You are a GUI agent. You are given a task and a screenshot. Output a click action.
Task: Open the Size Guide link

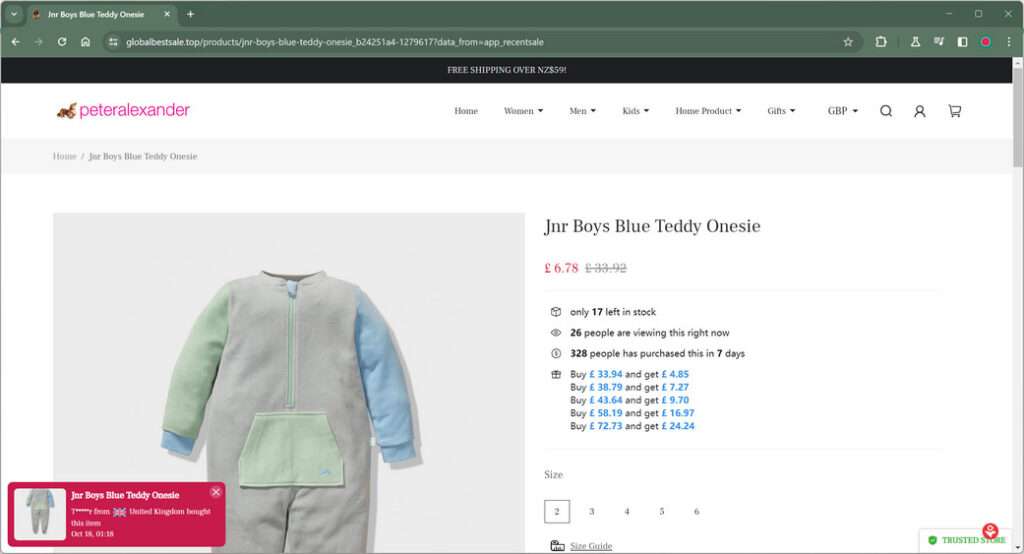click(591, 546)
